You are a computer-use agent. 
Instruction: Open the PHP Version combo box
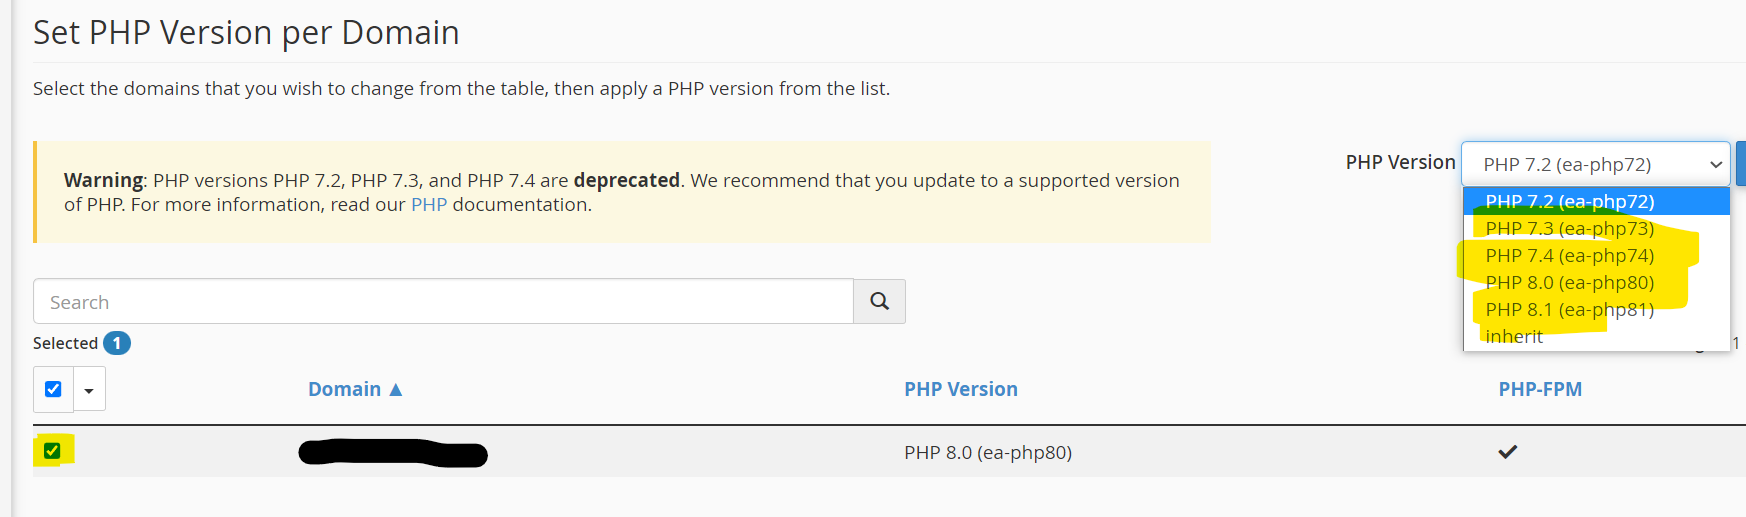click(x=1596, y=164)
